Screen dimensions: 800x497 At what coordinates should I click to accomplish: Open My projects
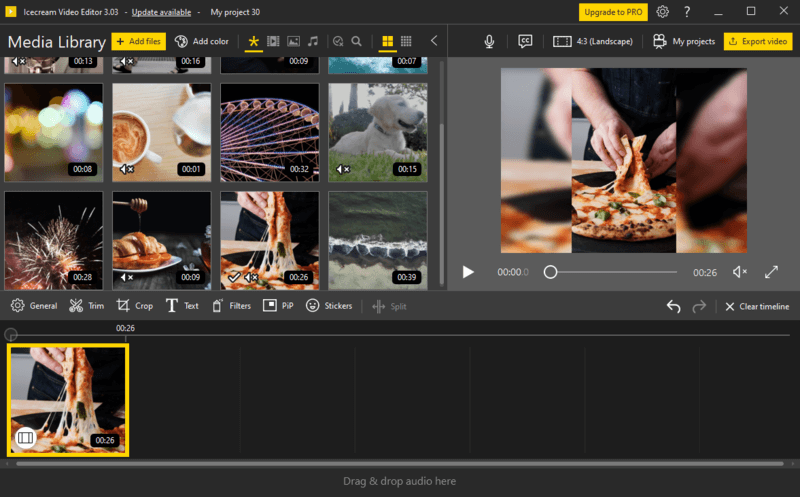coord(684,41)
